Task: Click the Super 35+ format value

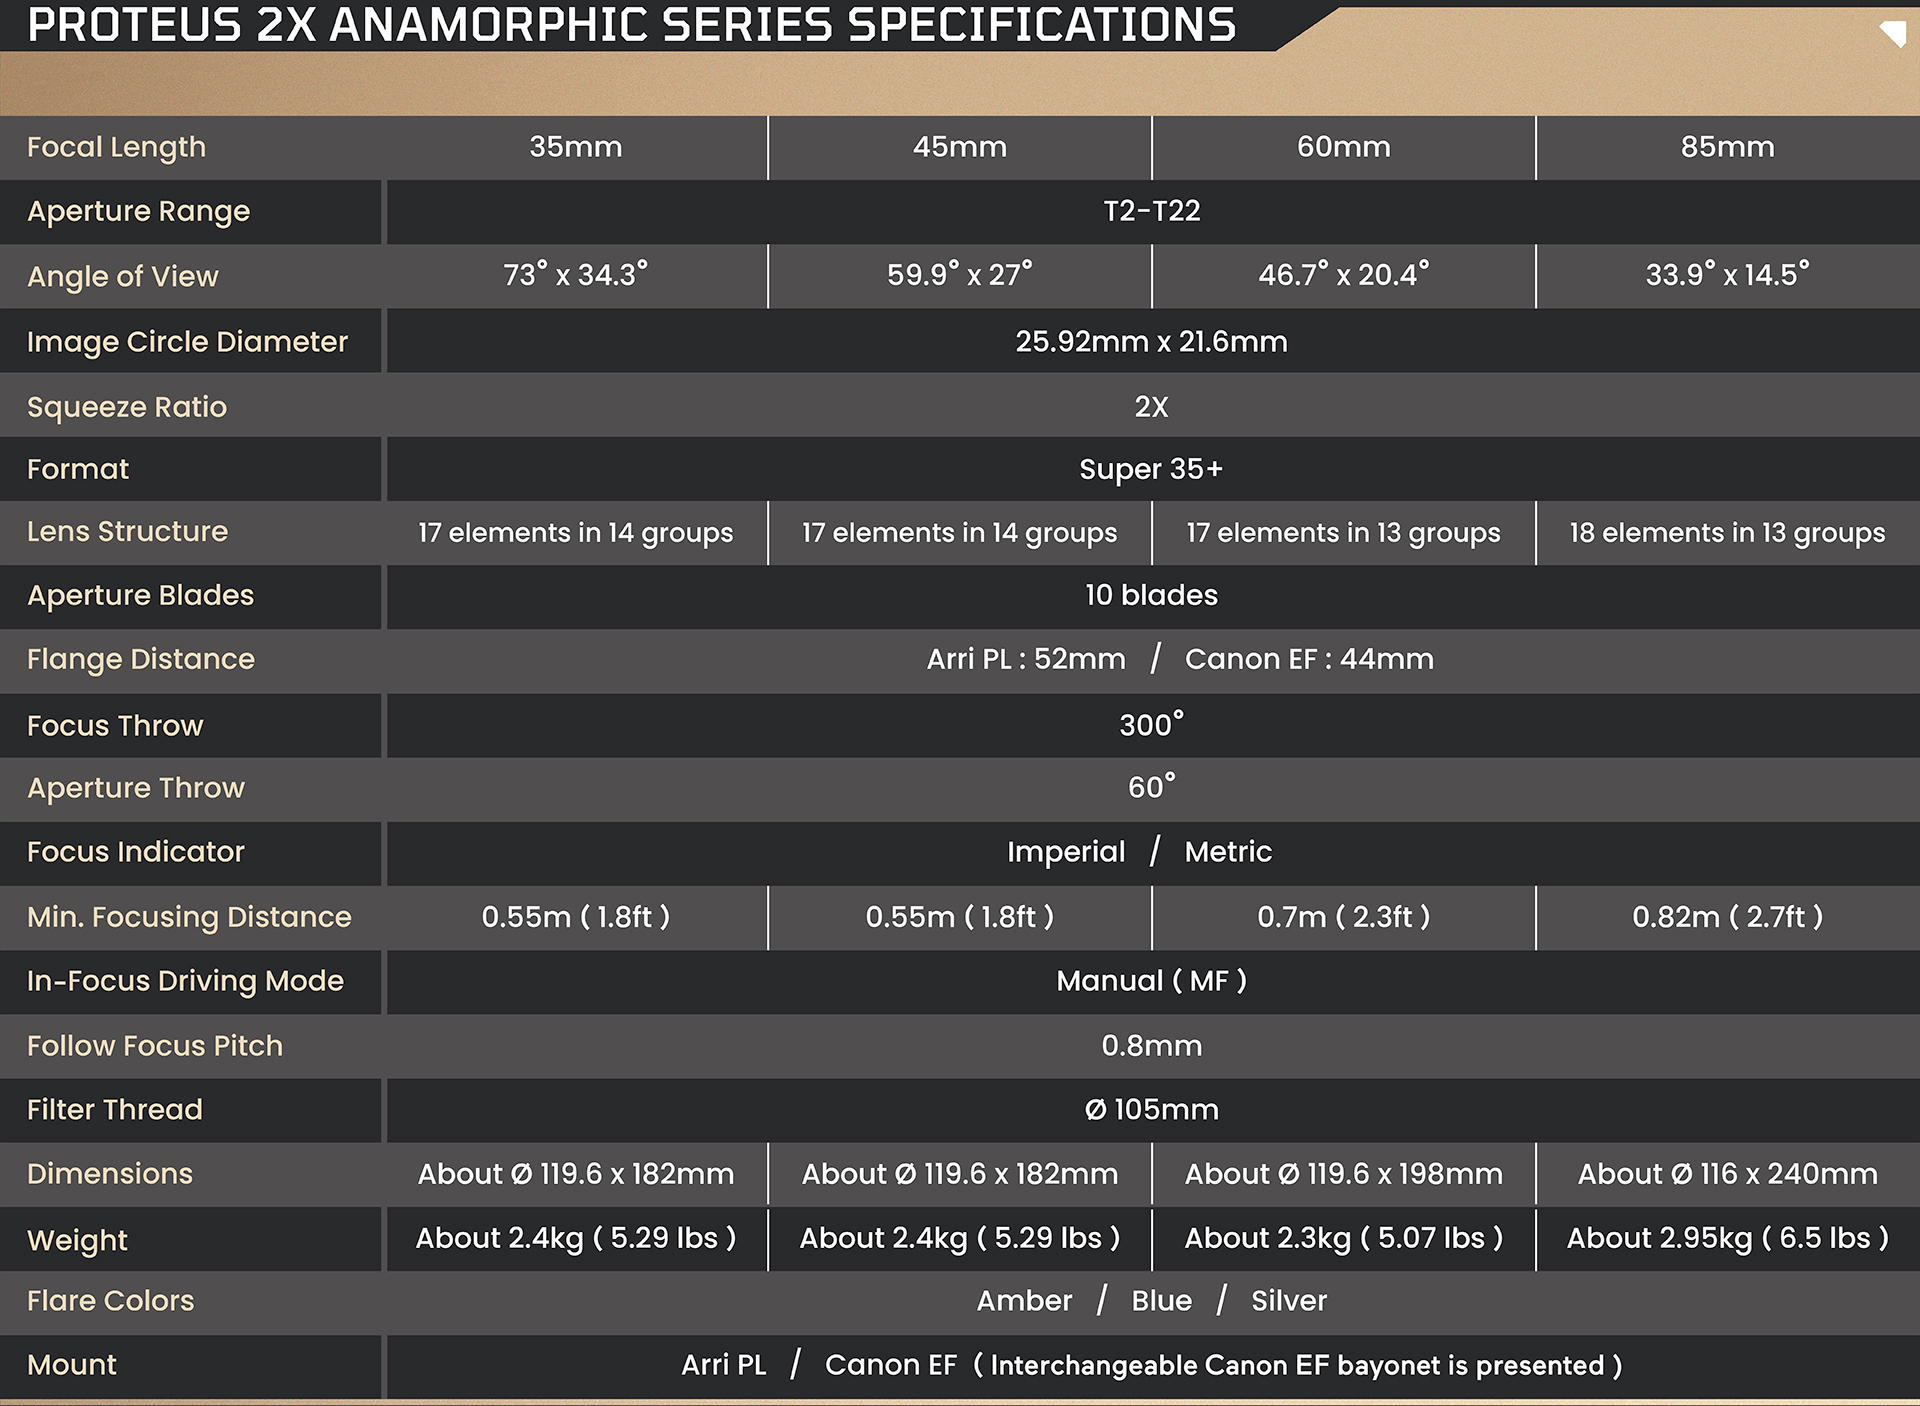Action: pyautogui.click(x=1151, y=469)
